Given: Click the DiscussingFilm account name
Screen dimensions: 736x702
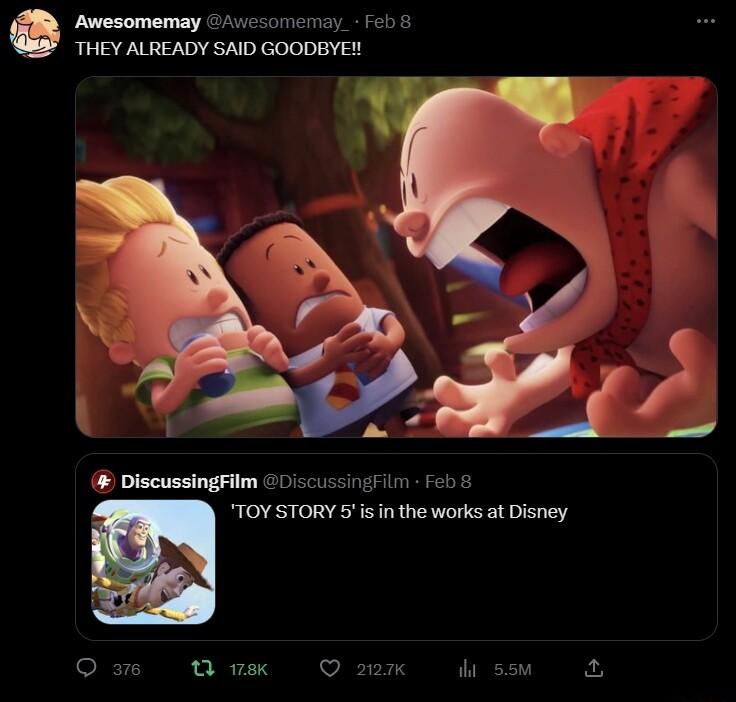Looking at the screenshot, I should [x=189, y=481].
